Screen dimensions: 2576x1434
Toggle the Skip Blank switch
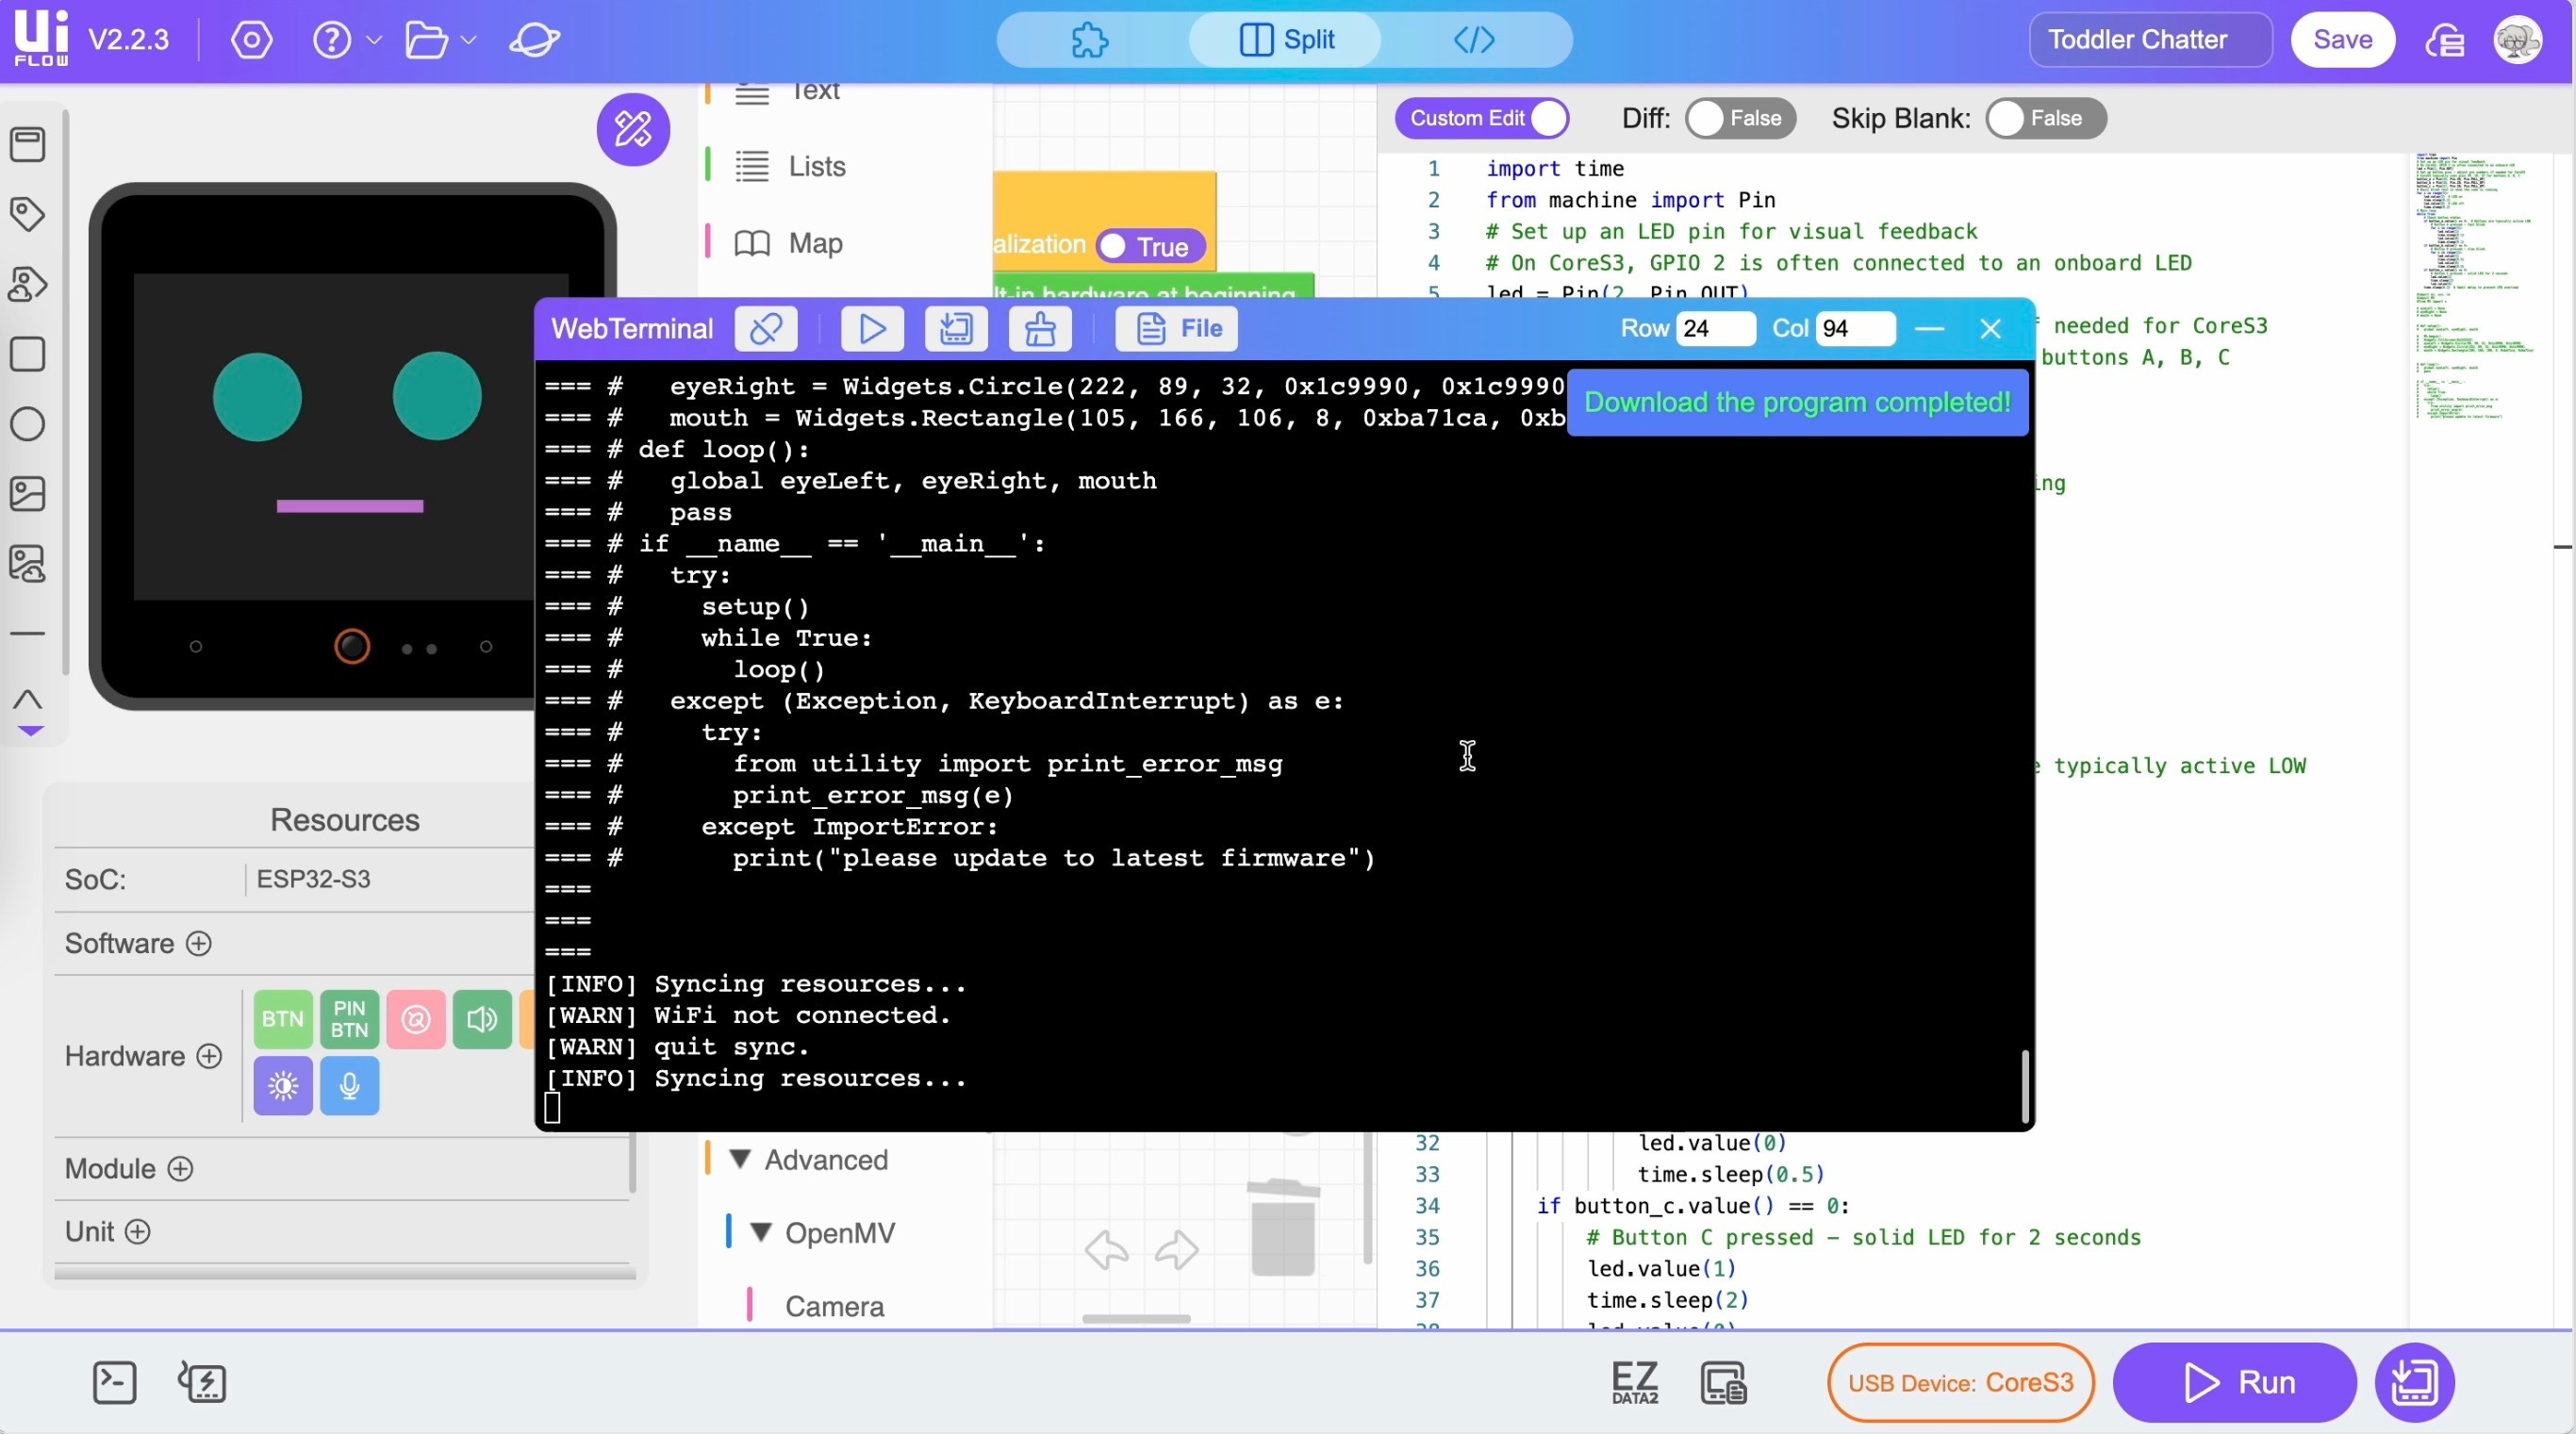tap(2045, 118)
